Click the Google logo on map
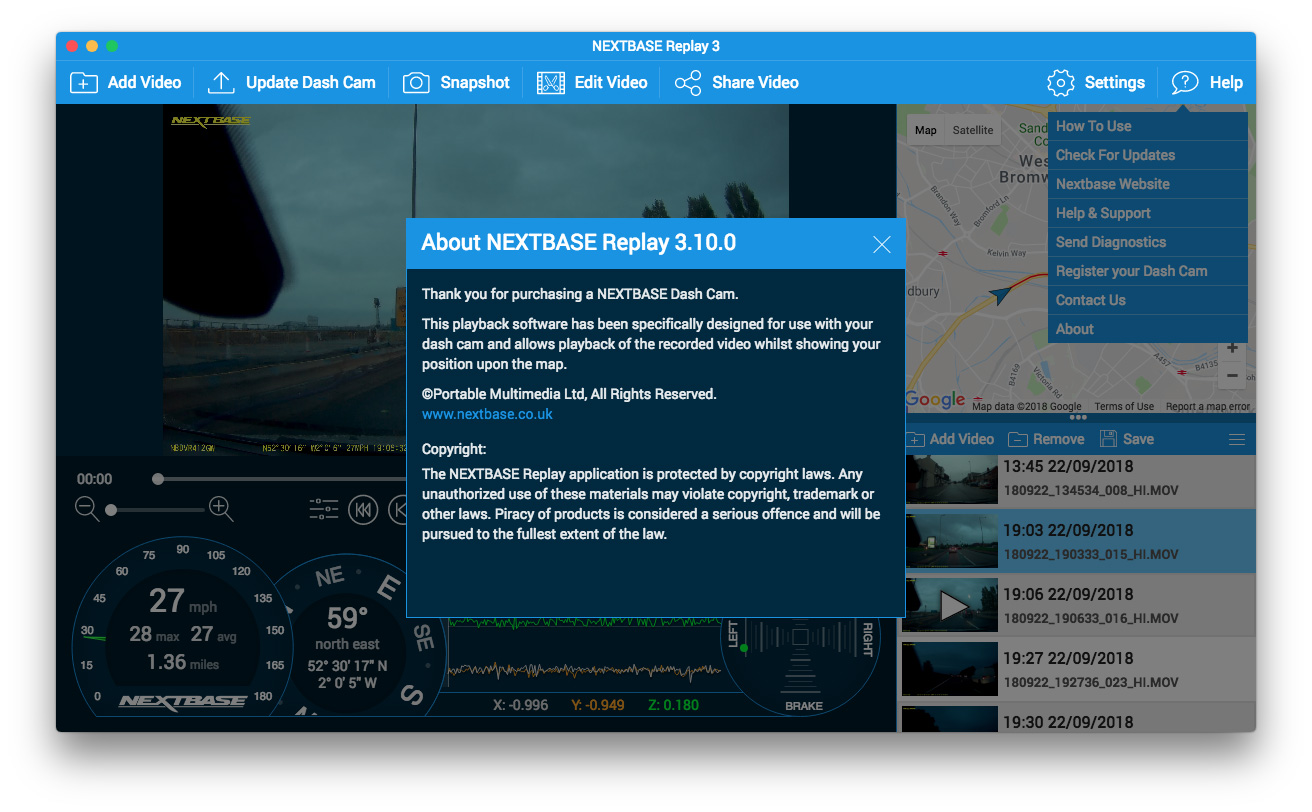 click(935, 400)
